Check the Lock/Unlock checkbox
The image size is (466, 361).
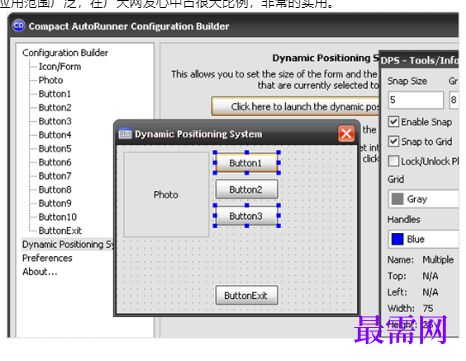point(393,161)
